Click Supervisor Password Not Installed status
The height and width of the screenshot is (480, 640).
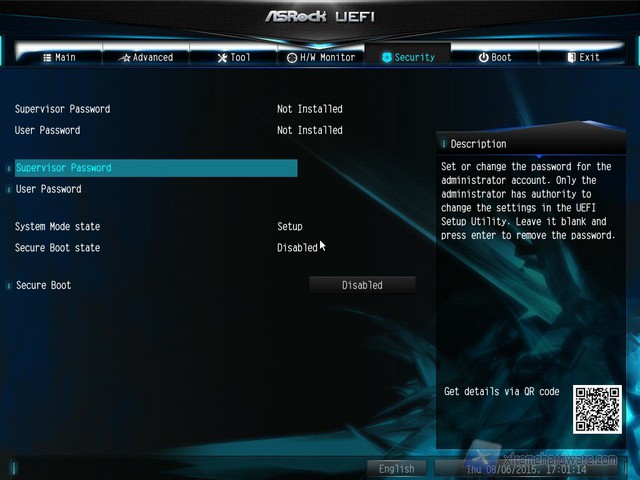point(309,109)
